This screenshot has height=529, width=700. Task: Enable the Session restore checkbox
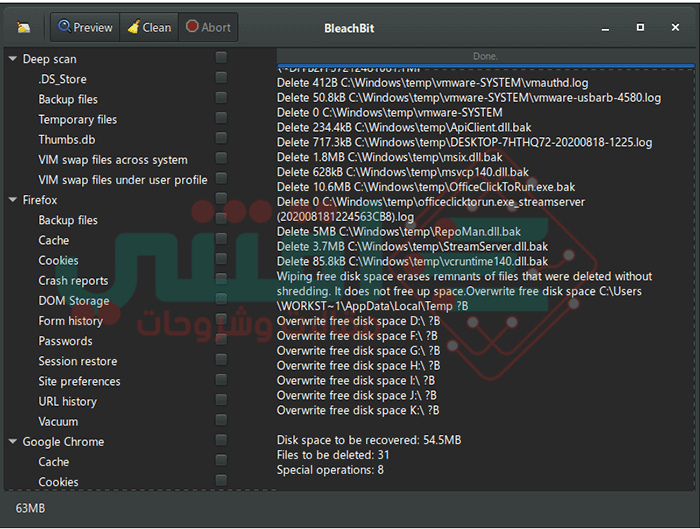click(x=221, y=359)
